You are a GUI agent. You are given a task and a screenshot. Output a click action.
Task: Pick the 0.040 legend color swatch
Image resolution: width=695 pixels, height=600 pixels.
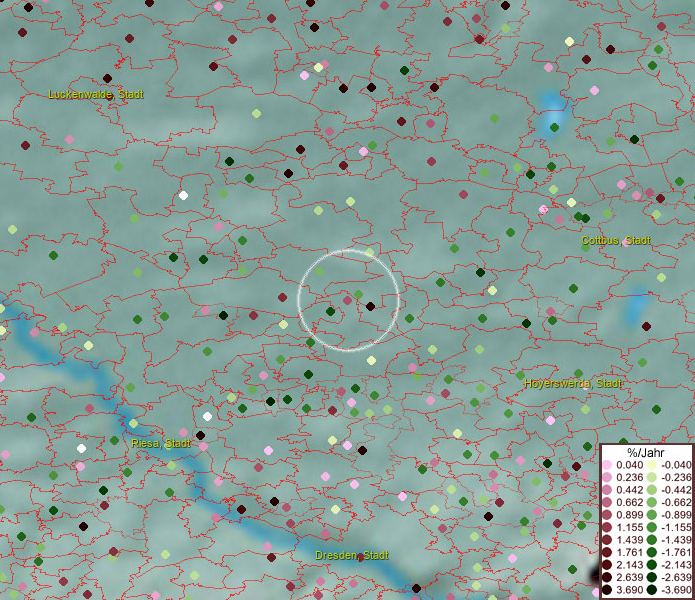tap(607, 465)
